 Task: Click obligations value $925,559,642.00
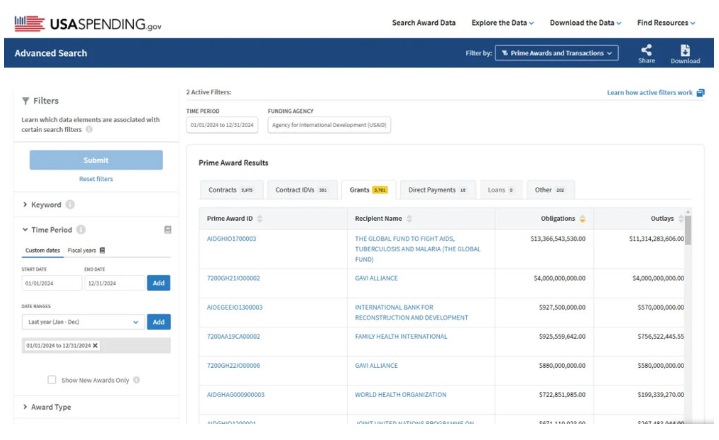click(x=562, y=336)
